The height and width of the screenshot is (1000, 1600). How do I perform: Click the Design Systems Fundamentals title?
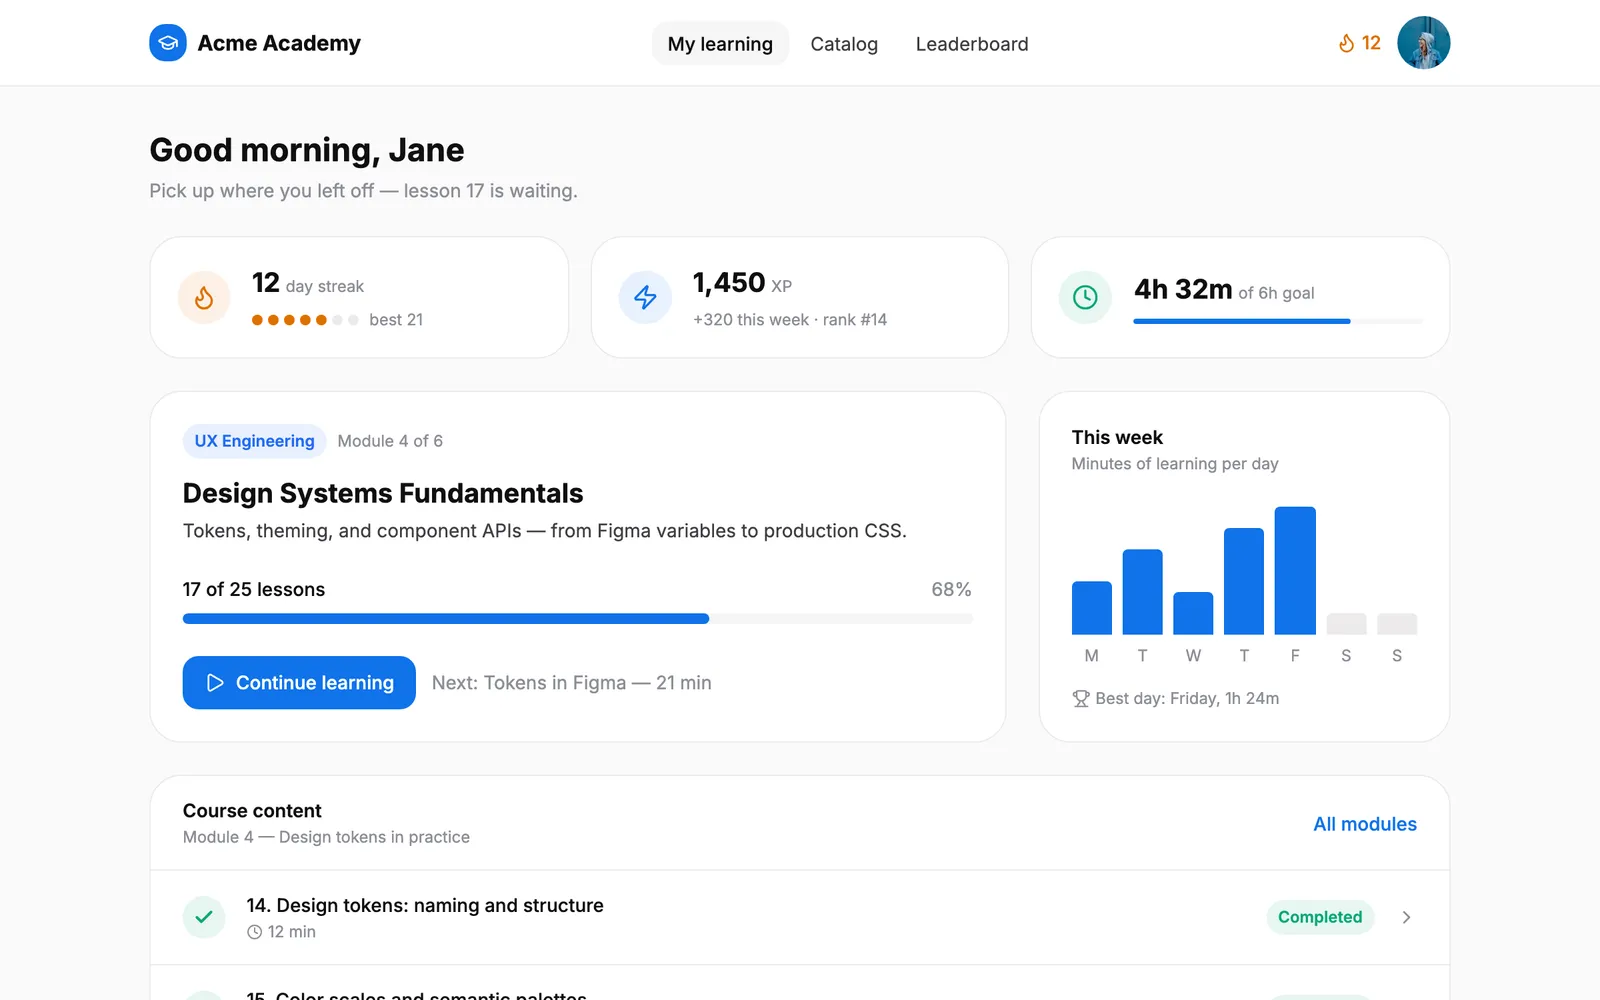point(383,493)
